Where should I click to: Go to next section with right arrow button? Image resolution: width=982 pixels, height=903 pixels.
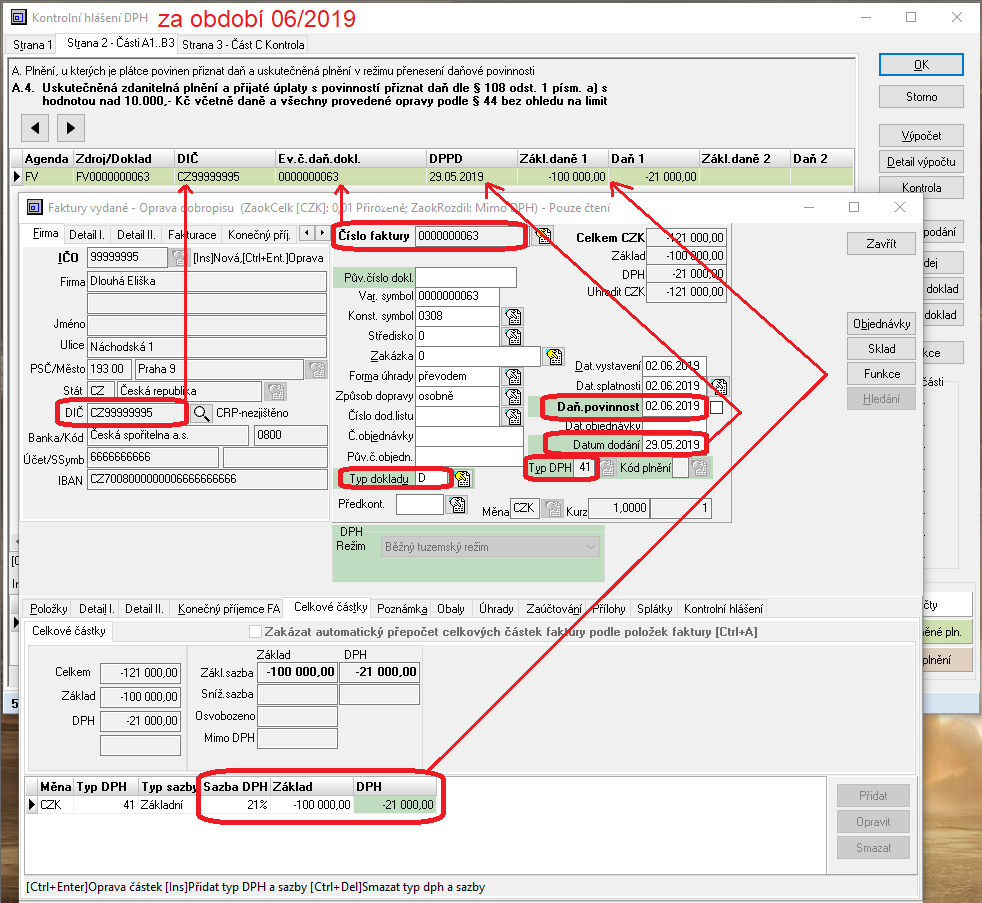pyautogui.click(x=71, y=128)
